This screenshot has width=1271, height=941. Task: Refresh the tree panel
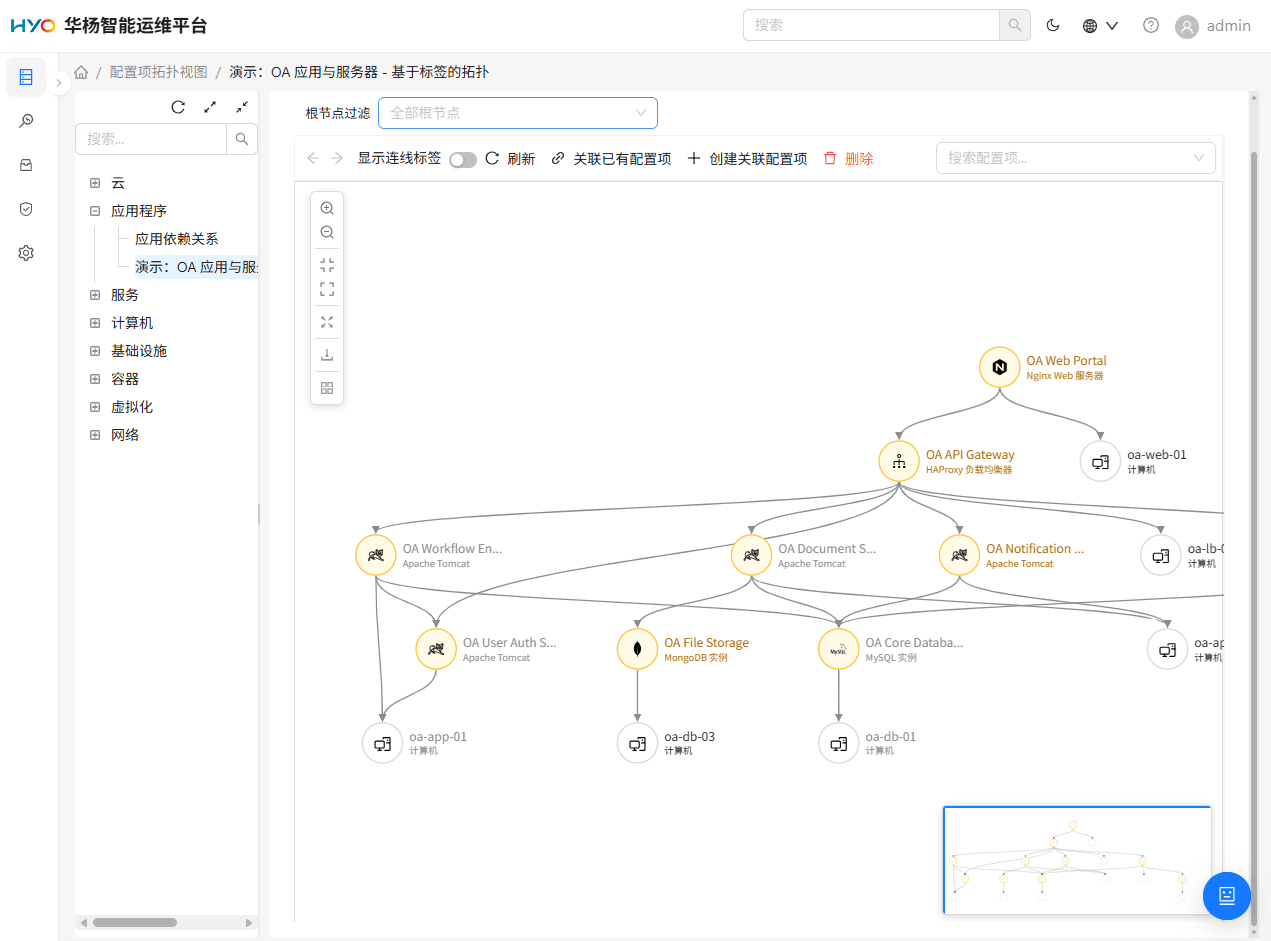coord(178,107)
